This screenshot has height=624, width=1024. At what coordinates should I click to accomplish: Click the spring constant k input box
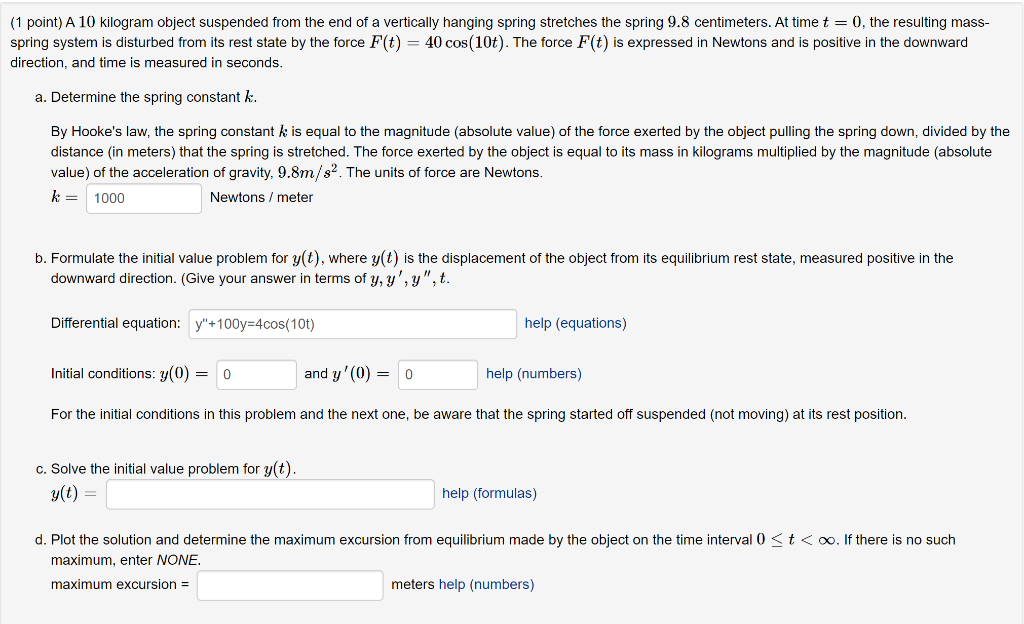point(143,199)
